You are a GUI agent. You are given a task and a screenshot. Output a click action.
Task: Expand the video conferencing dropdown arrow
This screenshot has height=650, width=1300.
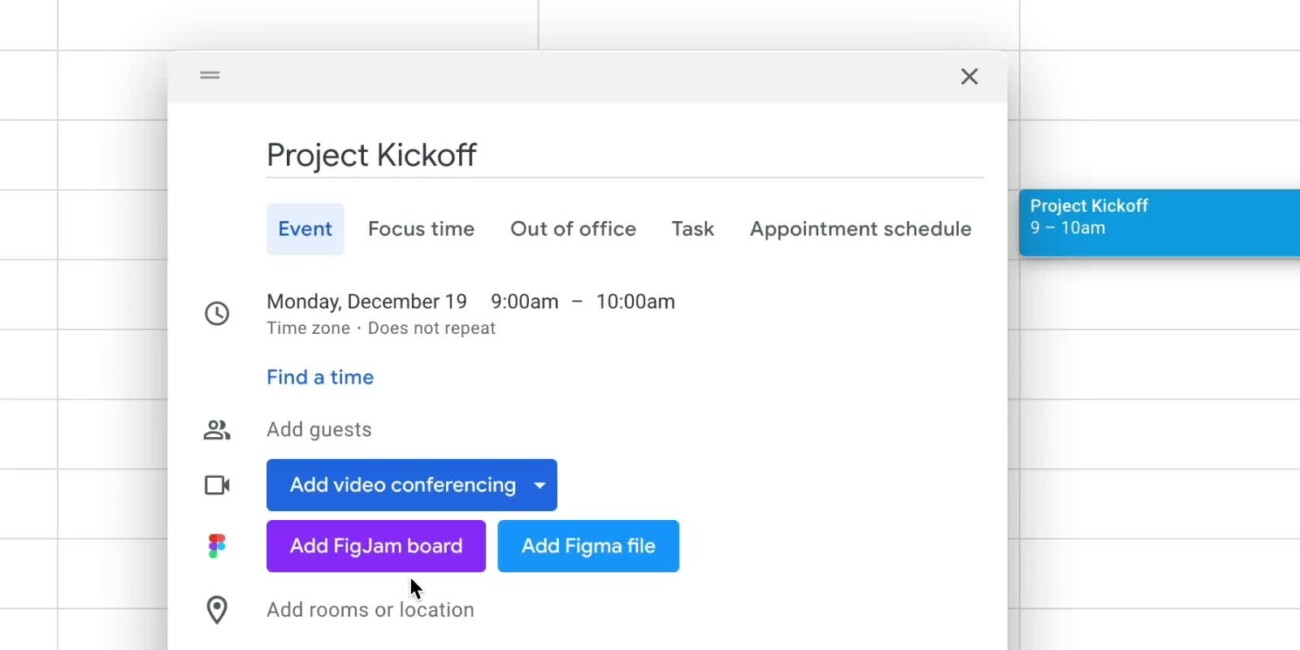[x=539, y=485]
